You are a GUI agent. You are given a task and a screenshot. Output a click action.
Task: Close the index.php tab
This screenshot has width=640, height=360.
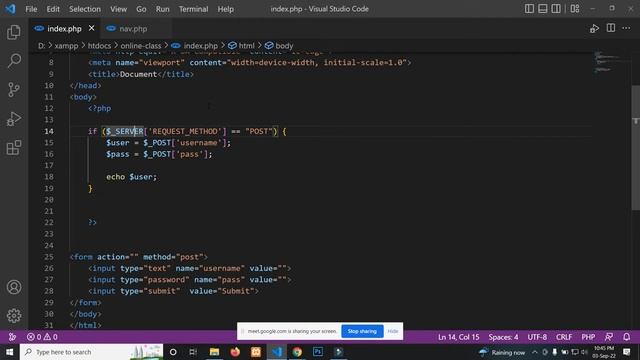pyautogui.click(x=91, y=28)
